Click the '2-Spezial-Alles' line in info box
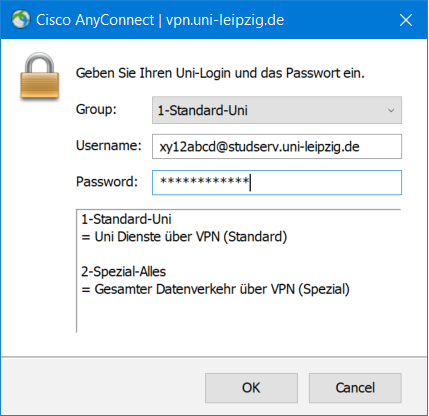Image resolution: width=429 pixels, height=416 pixels. [123, 272]
